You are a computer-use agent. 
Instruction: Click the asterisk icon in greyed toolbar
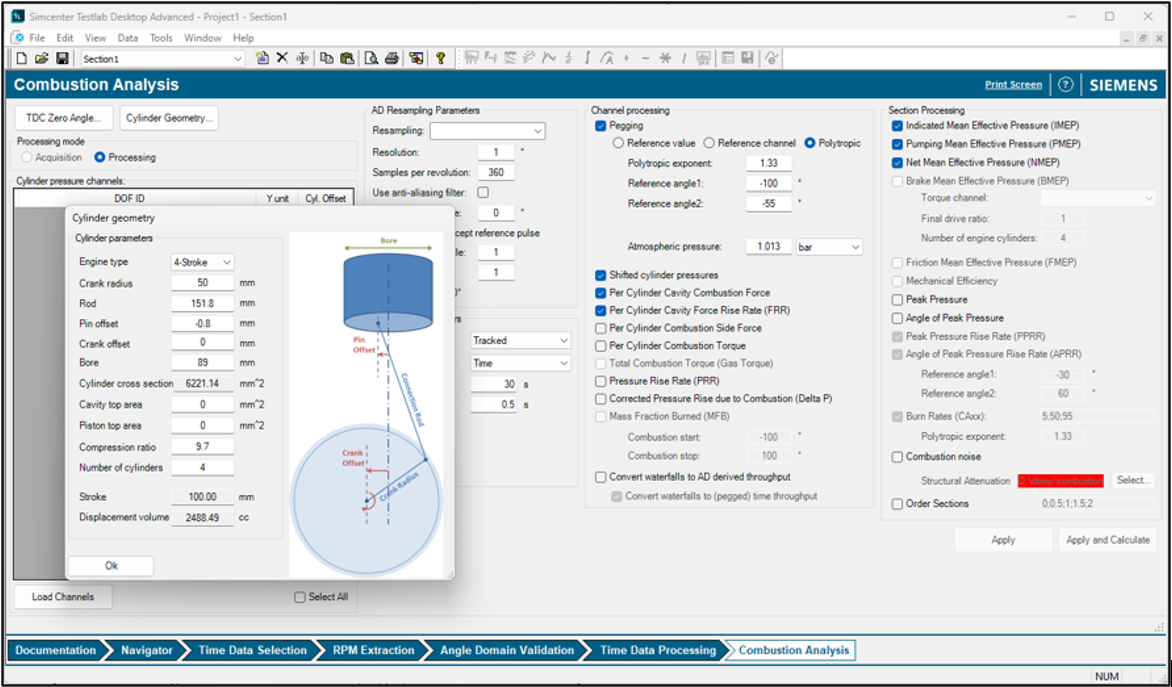665,58
